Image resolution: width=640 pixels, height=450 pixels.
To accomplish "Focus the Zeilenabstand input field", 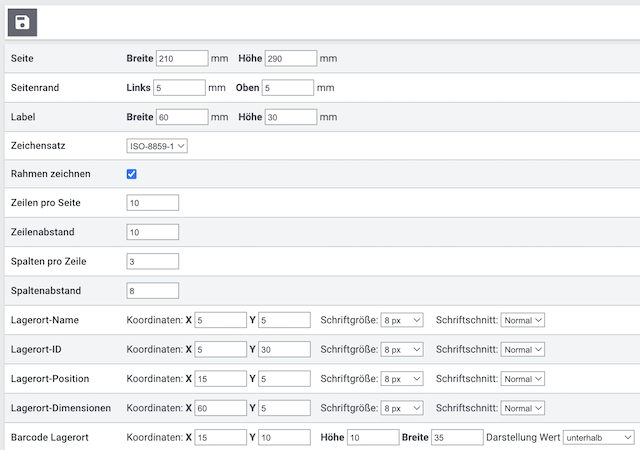I will [x=153, y=232].
